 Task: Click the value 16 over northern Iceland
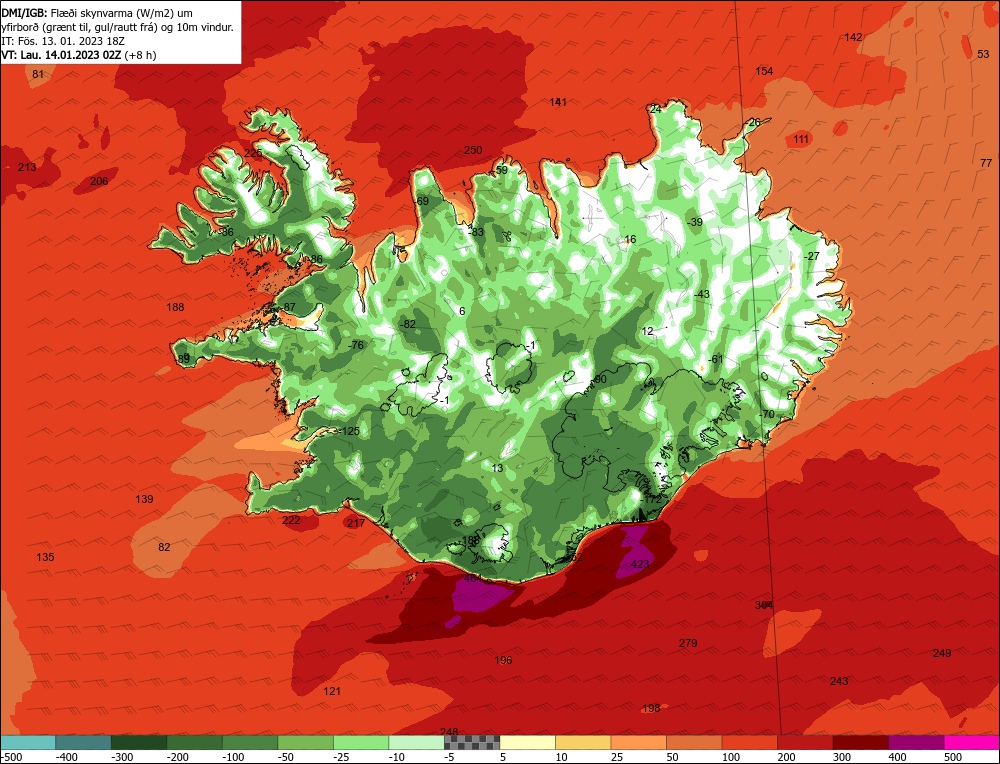(630, 239)
